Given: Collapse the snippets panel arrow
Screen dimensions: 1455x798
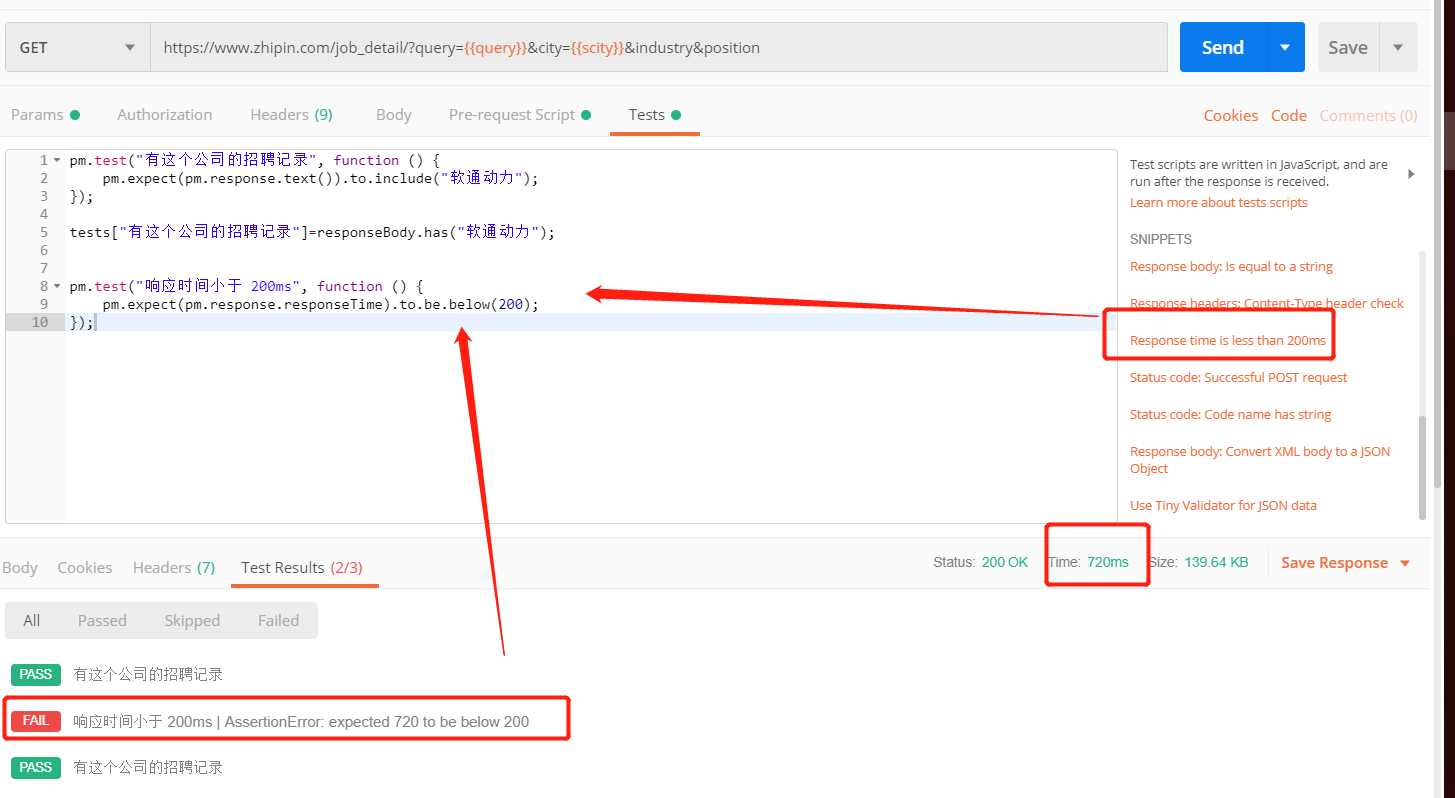Looking at the screenshot, I should (1411, 173).
